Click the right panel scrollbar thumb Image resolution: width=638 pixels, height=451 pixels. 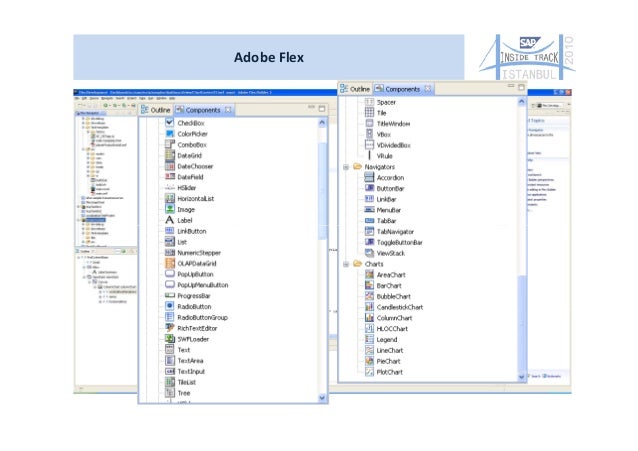click(x=522, y=323)
